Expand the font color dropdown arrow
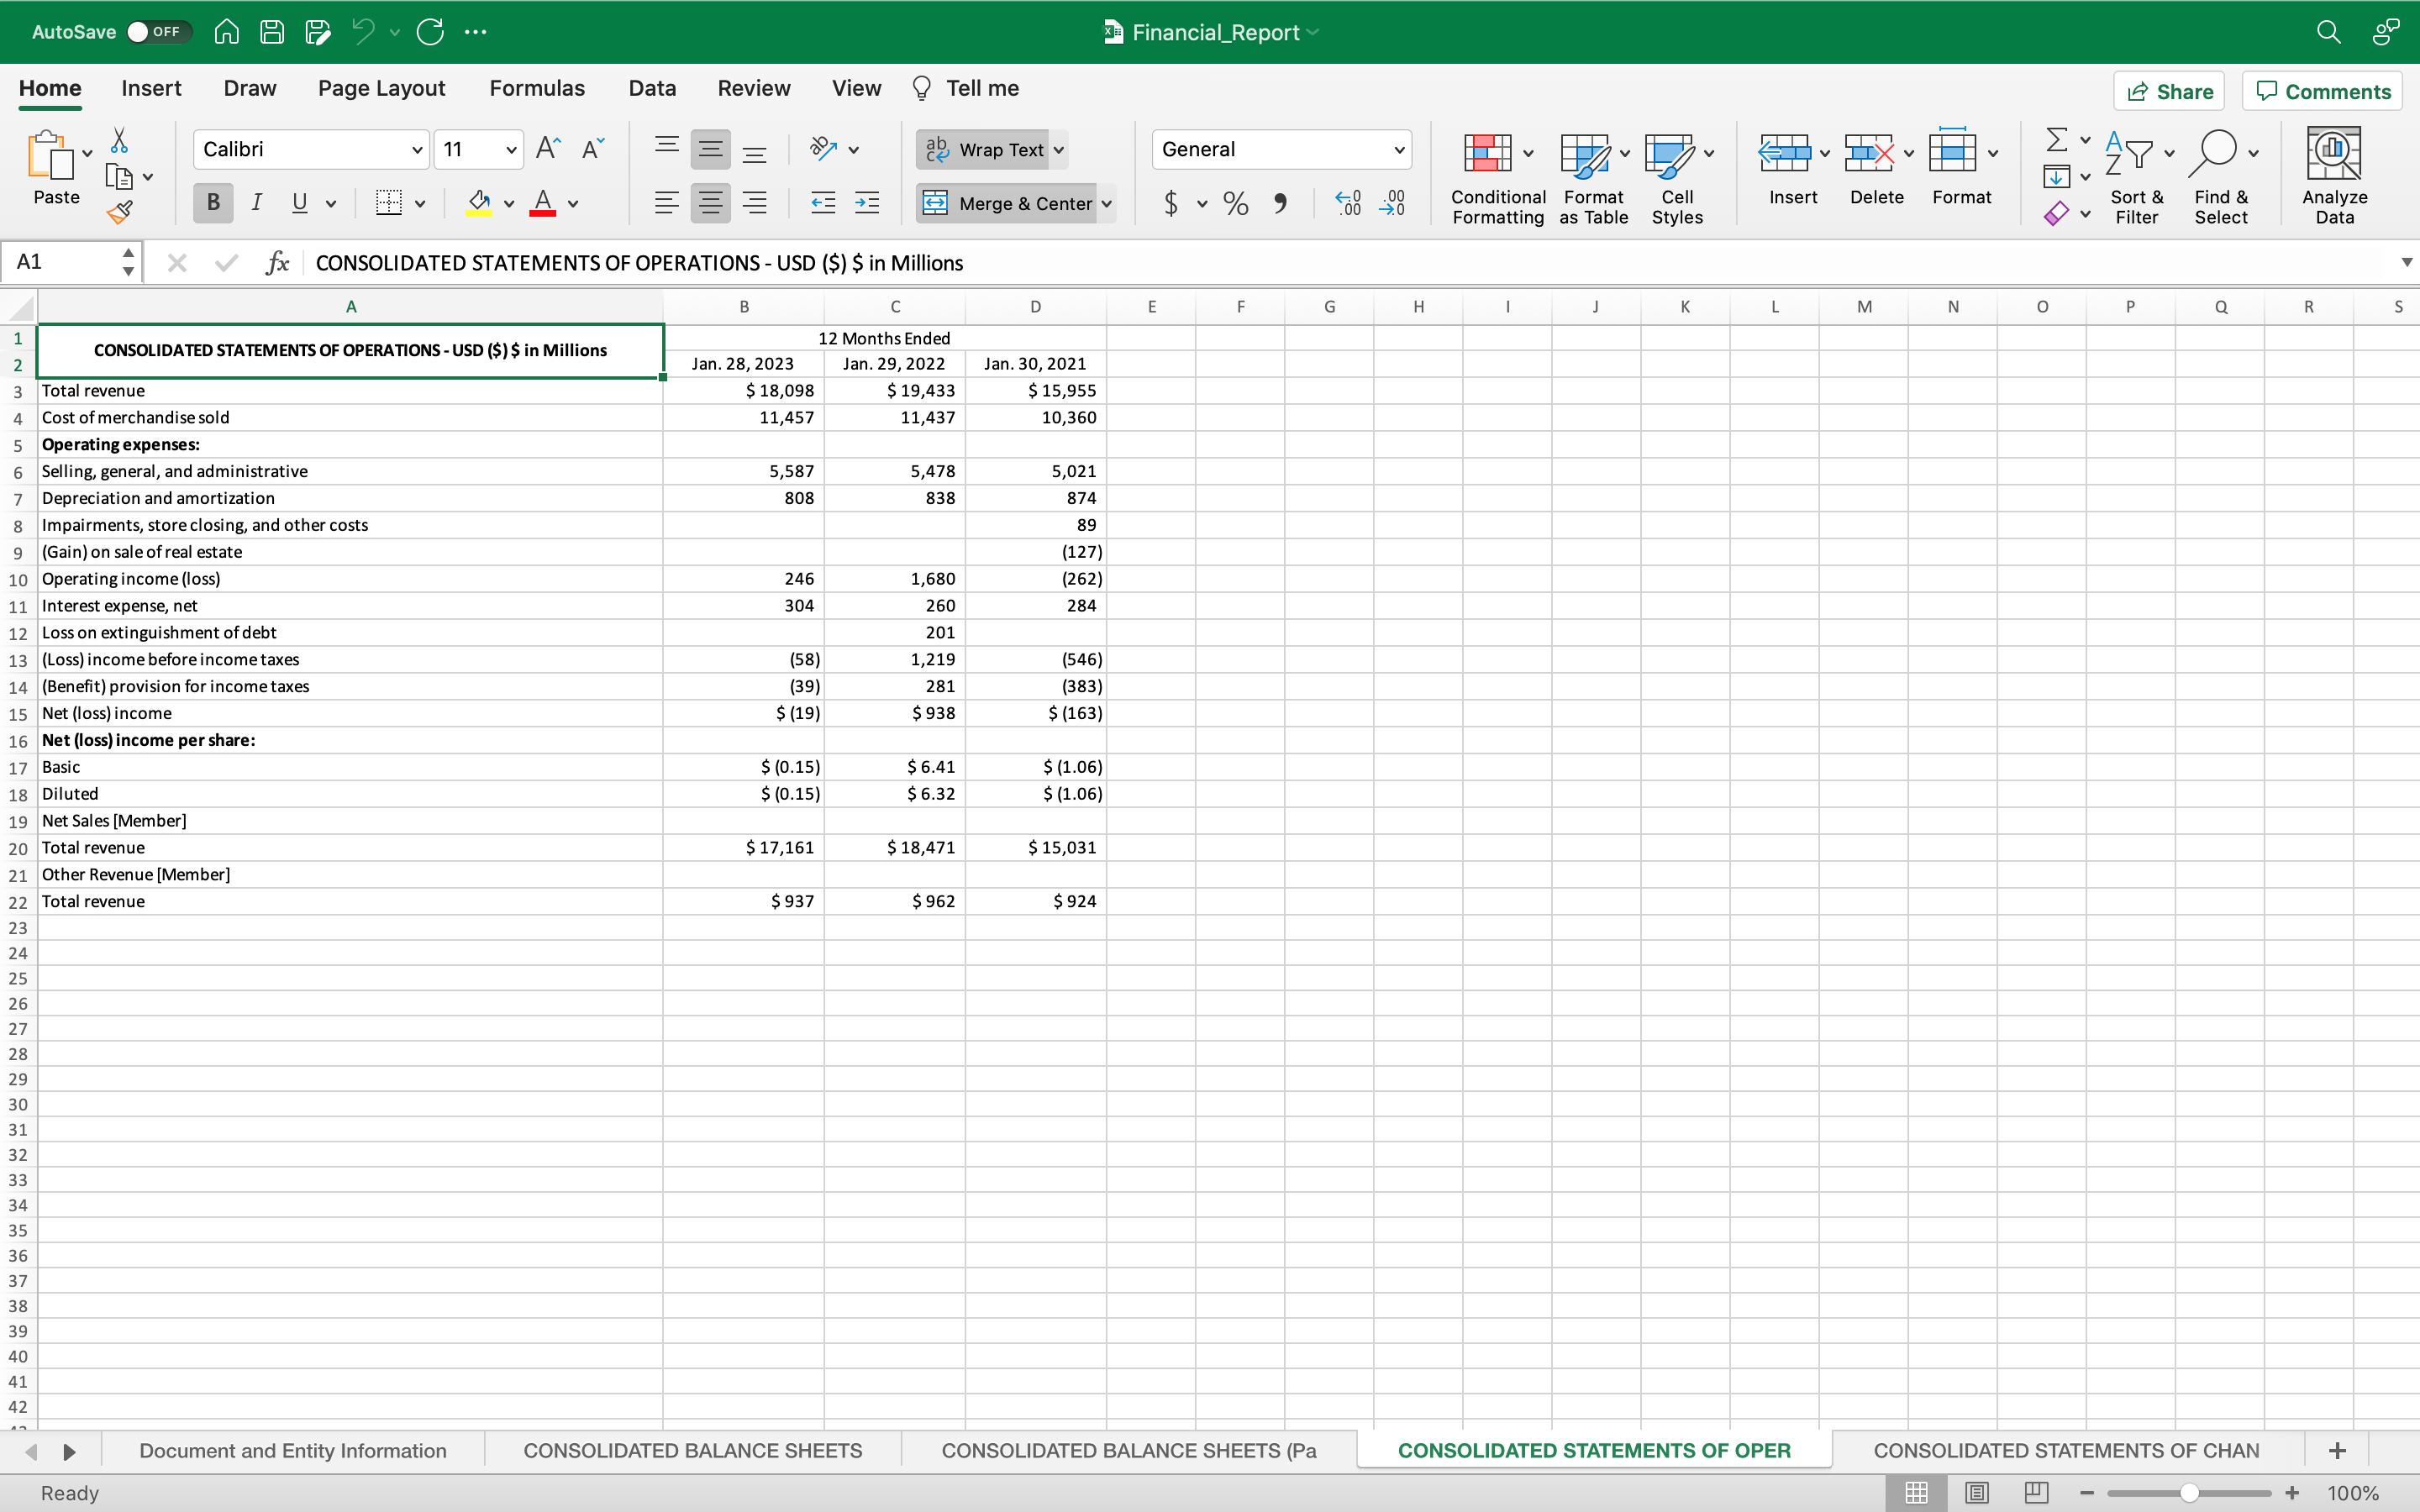The height and width of the screenshot is (1512, 2420). point(573,204)
